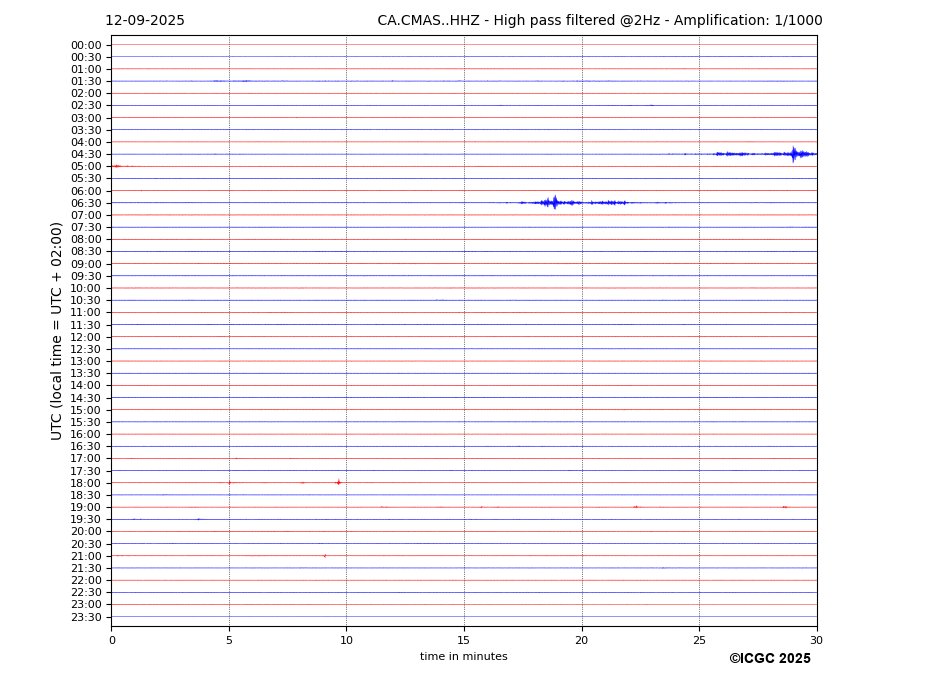This screenshot has width=927, height=696.
Task: Click the x-axis tick label 5
Action: pyautogui.click(x=229, y=640)
